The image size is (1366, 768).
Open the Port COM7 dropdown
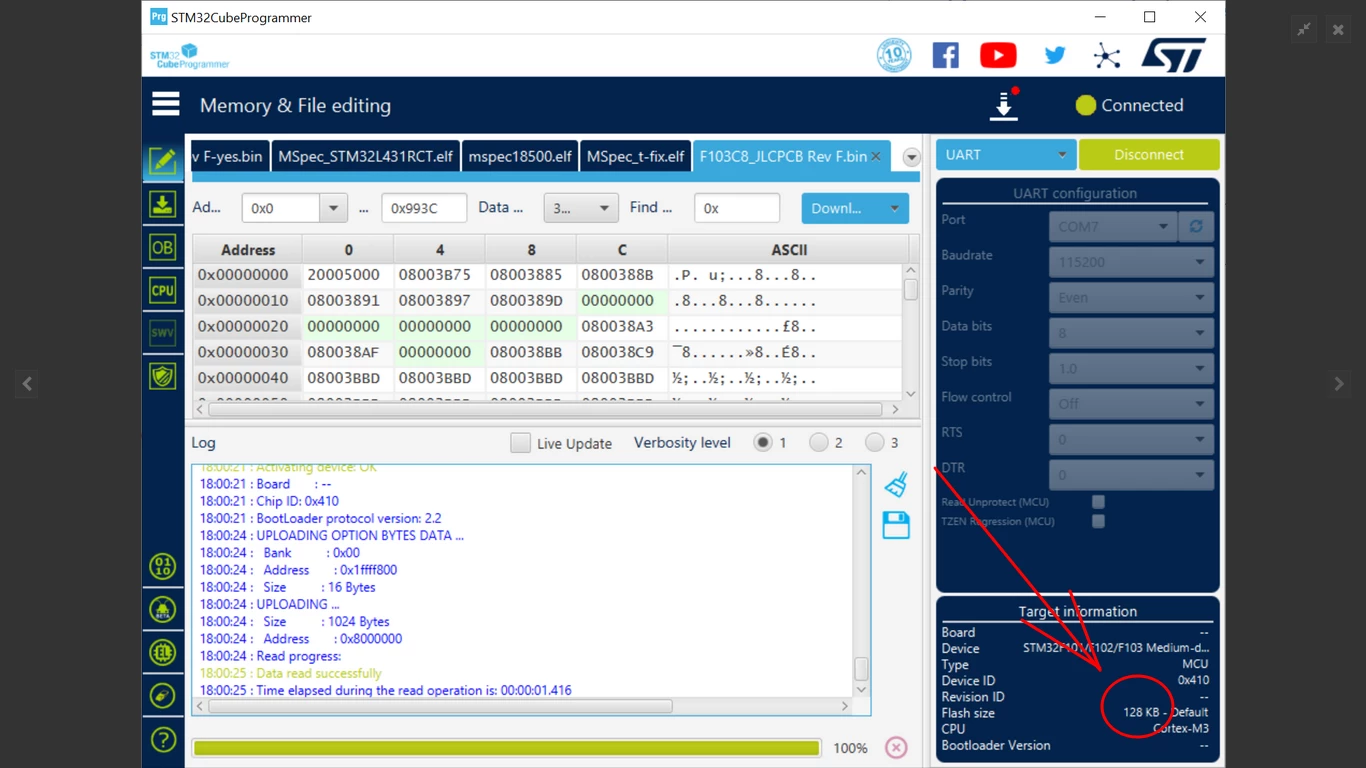[x=1111, y=227]
